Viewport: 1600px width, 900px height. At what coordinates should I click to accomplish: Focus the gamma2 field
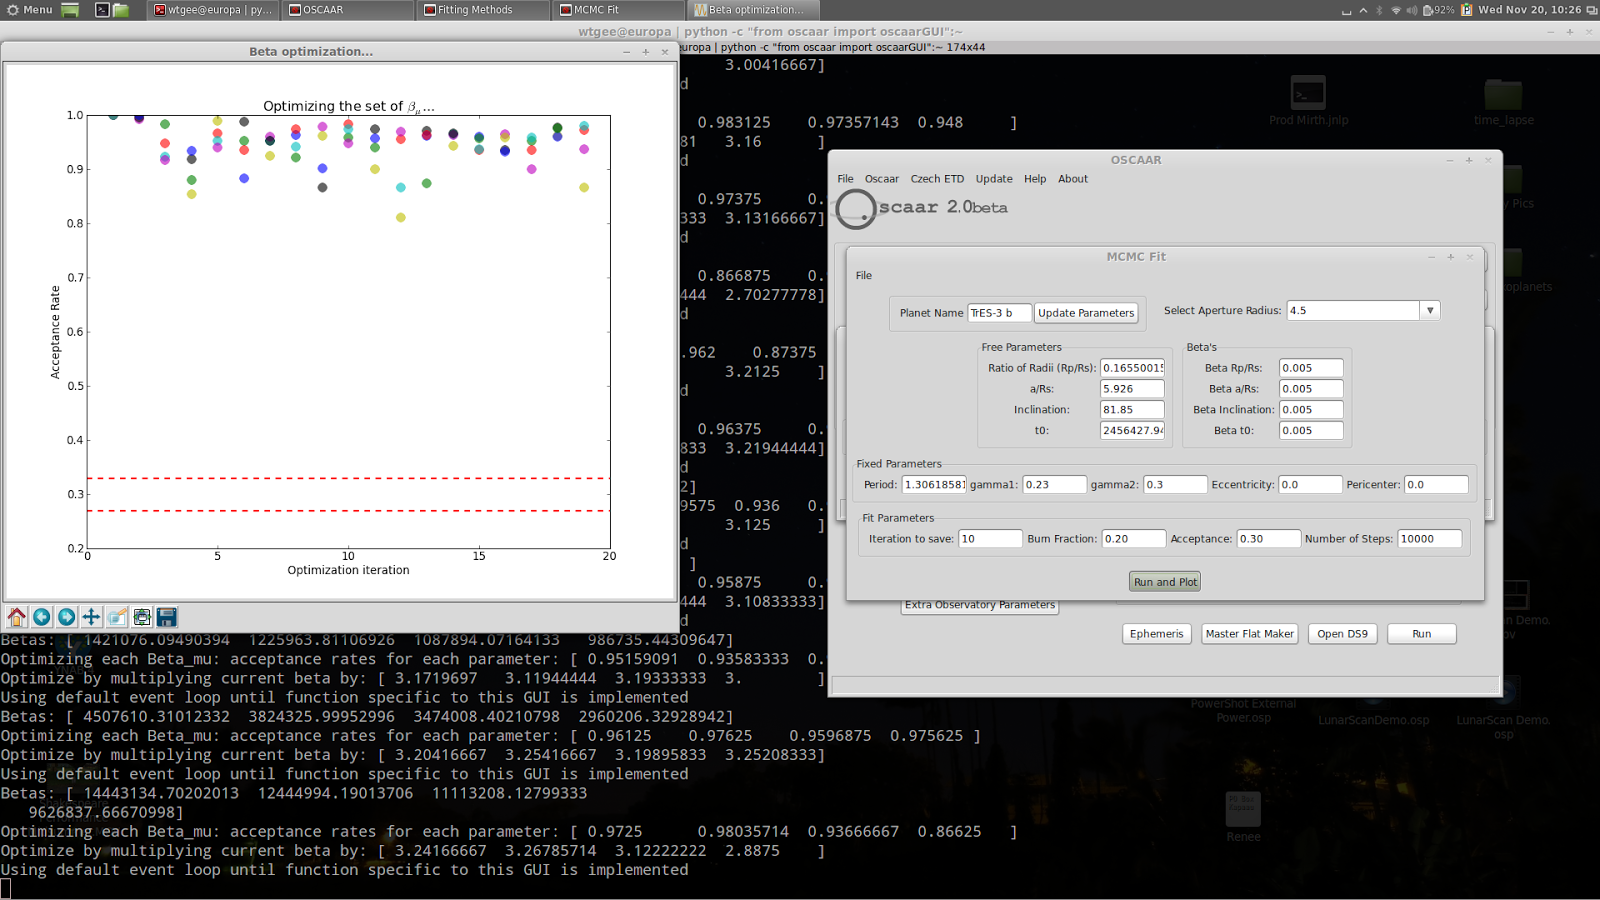[x=1175, y=485]
